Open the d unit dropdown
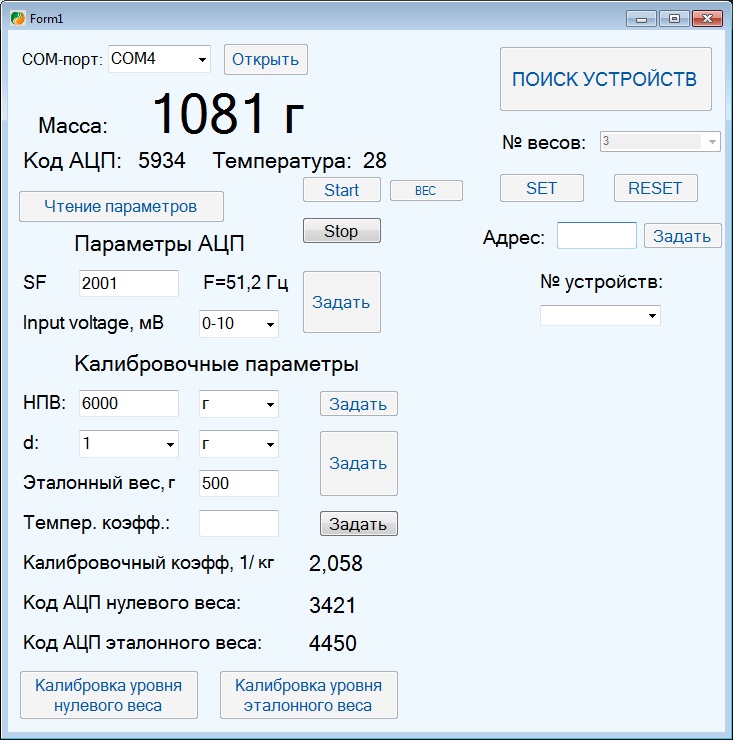 point(239,444)
